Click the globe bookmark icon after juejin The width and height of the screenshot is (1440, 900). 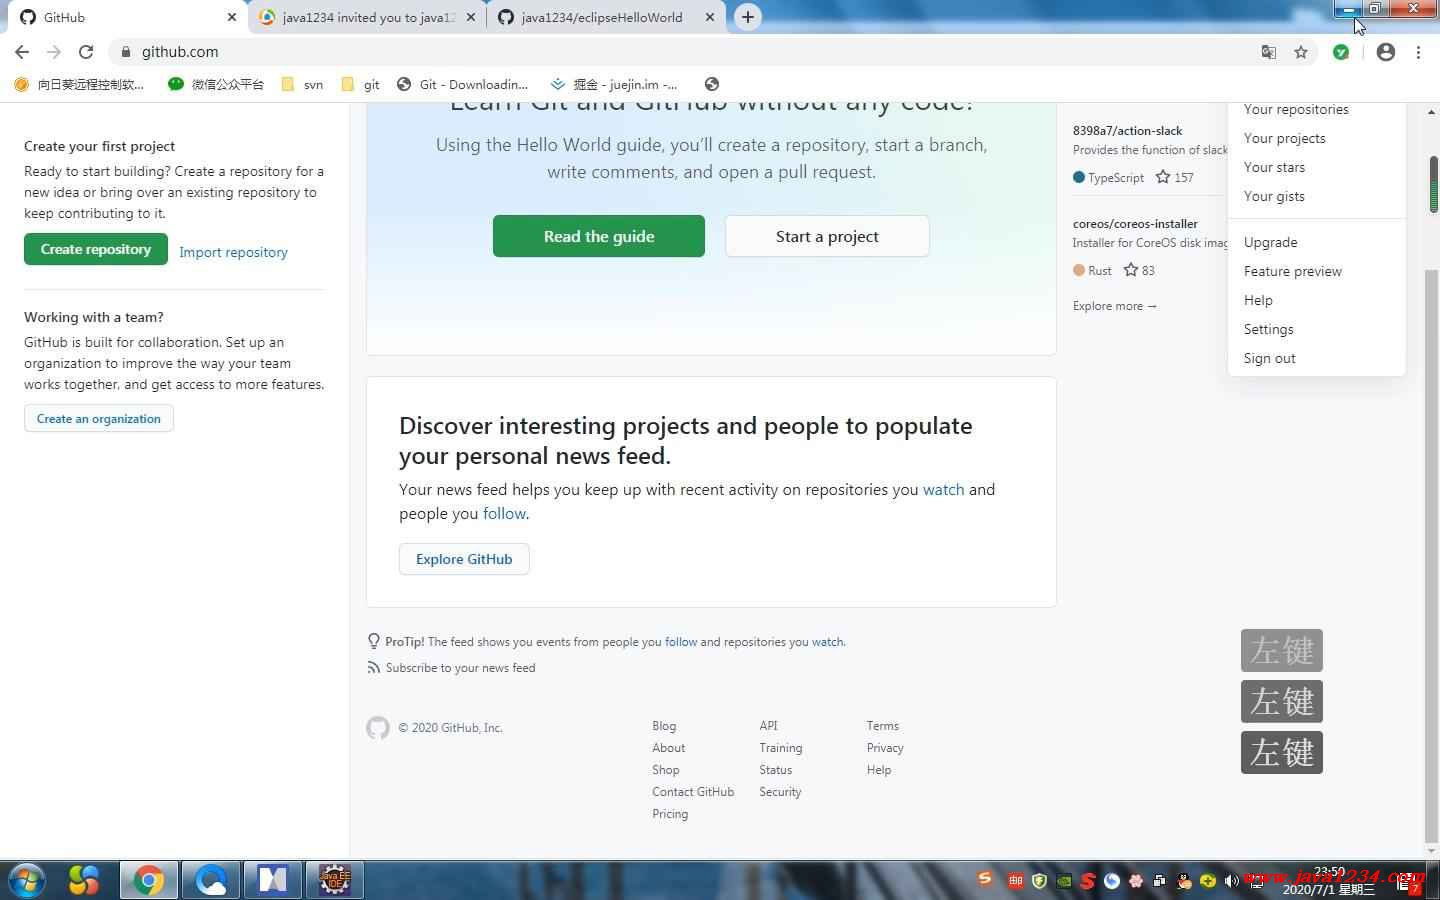712,84
